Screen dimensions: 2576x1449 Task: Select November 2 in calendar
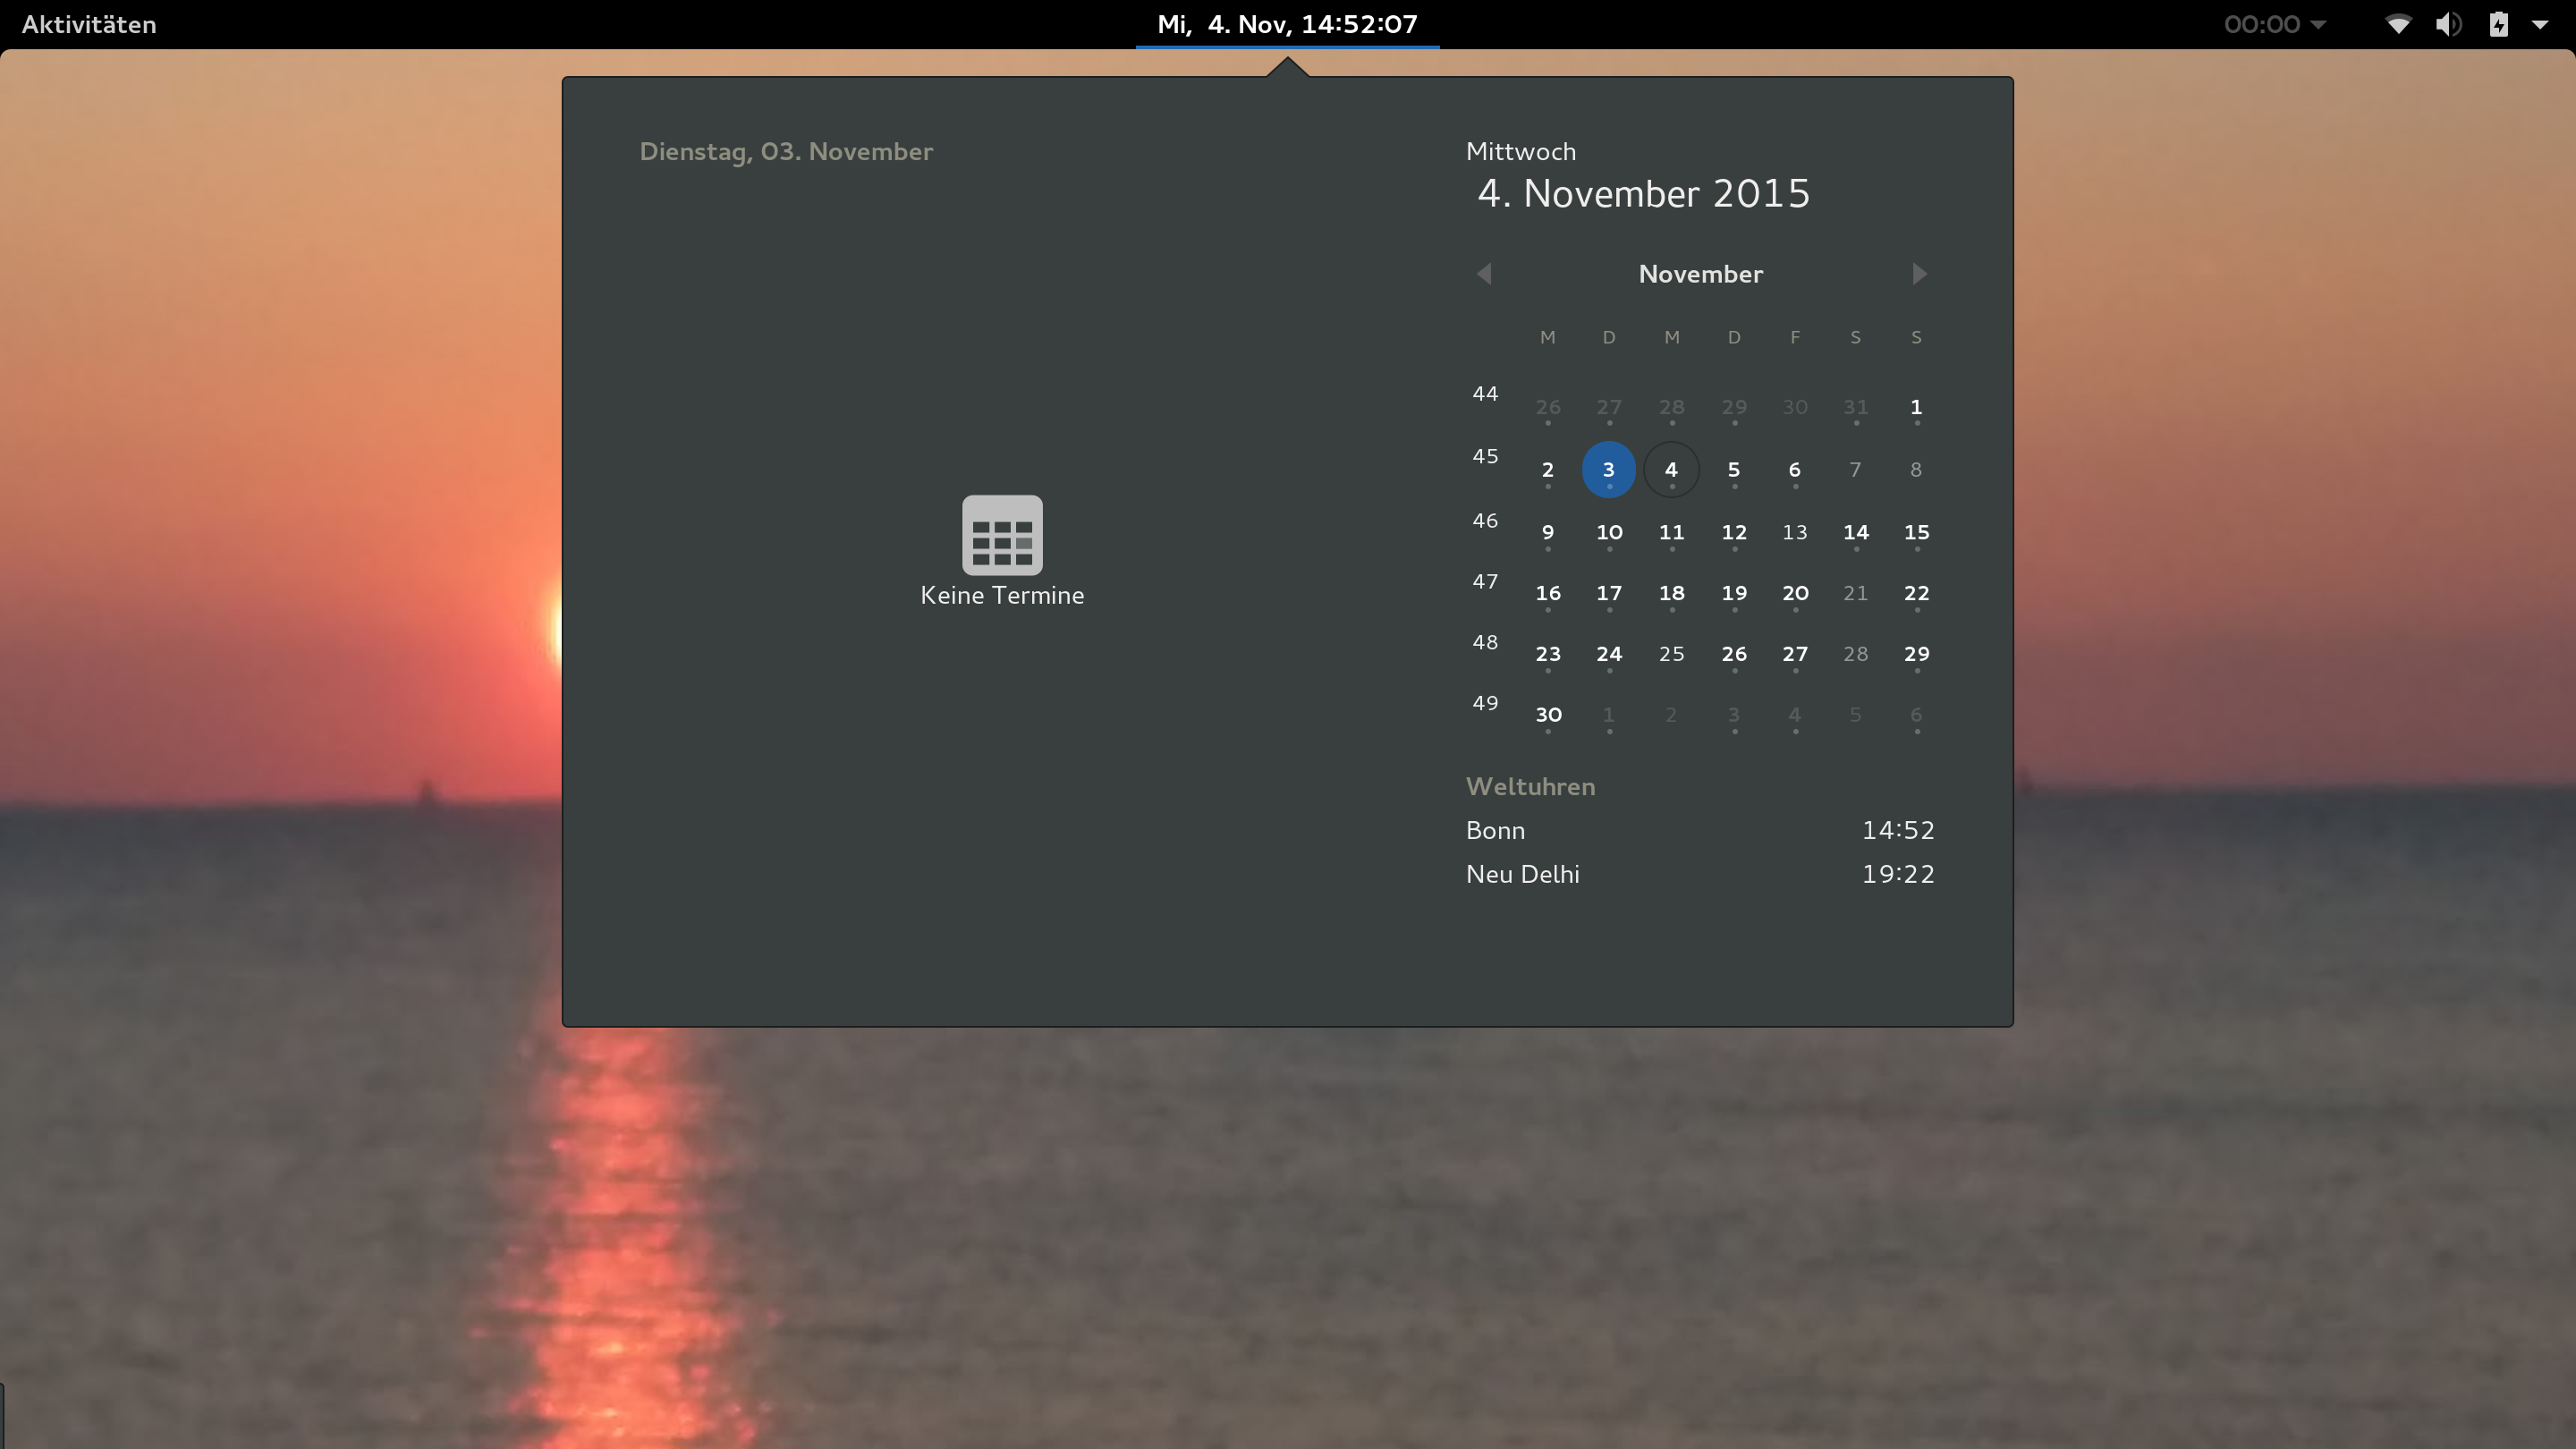tap(1547, 470)
